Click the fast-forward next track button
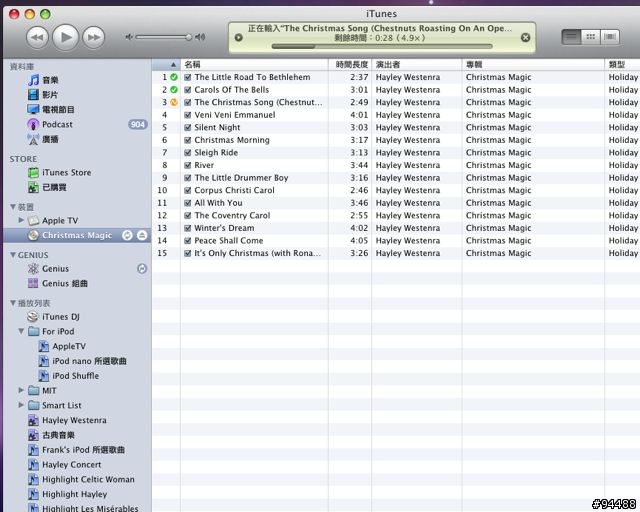Viewport: 640px width, 512px height. [x=93, y=38]
